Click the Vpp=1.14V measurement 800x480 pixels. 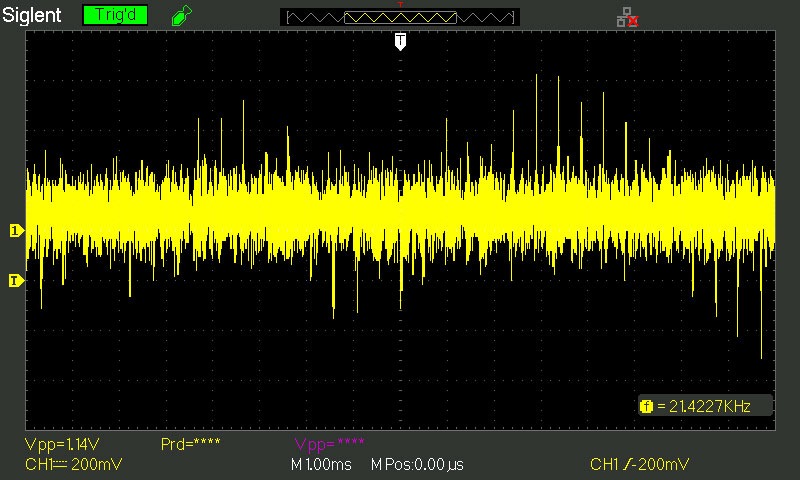(62, 445)
